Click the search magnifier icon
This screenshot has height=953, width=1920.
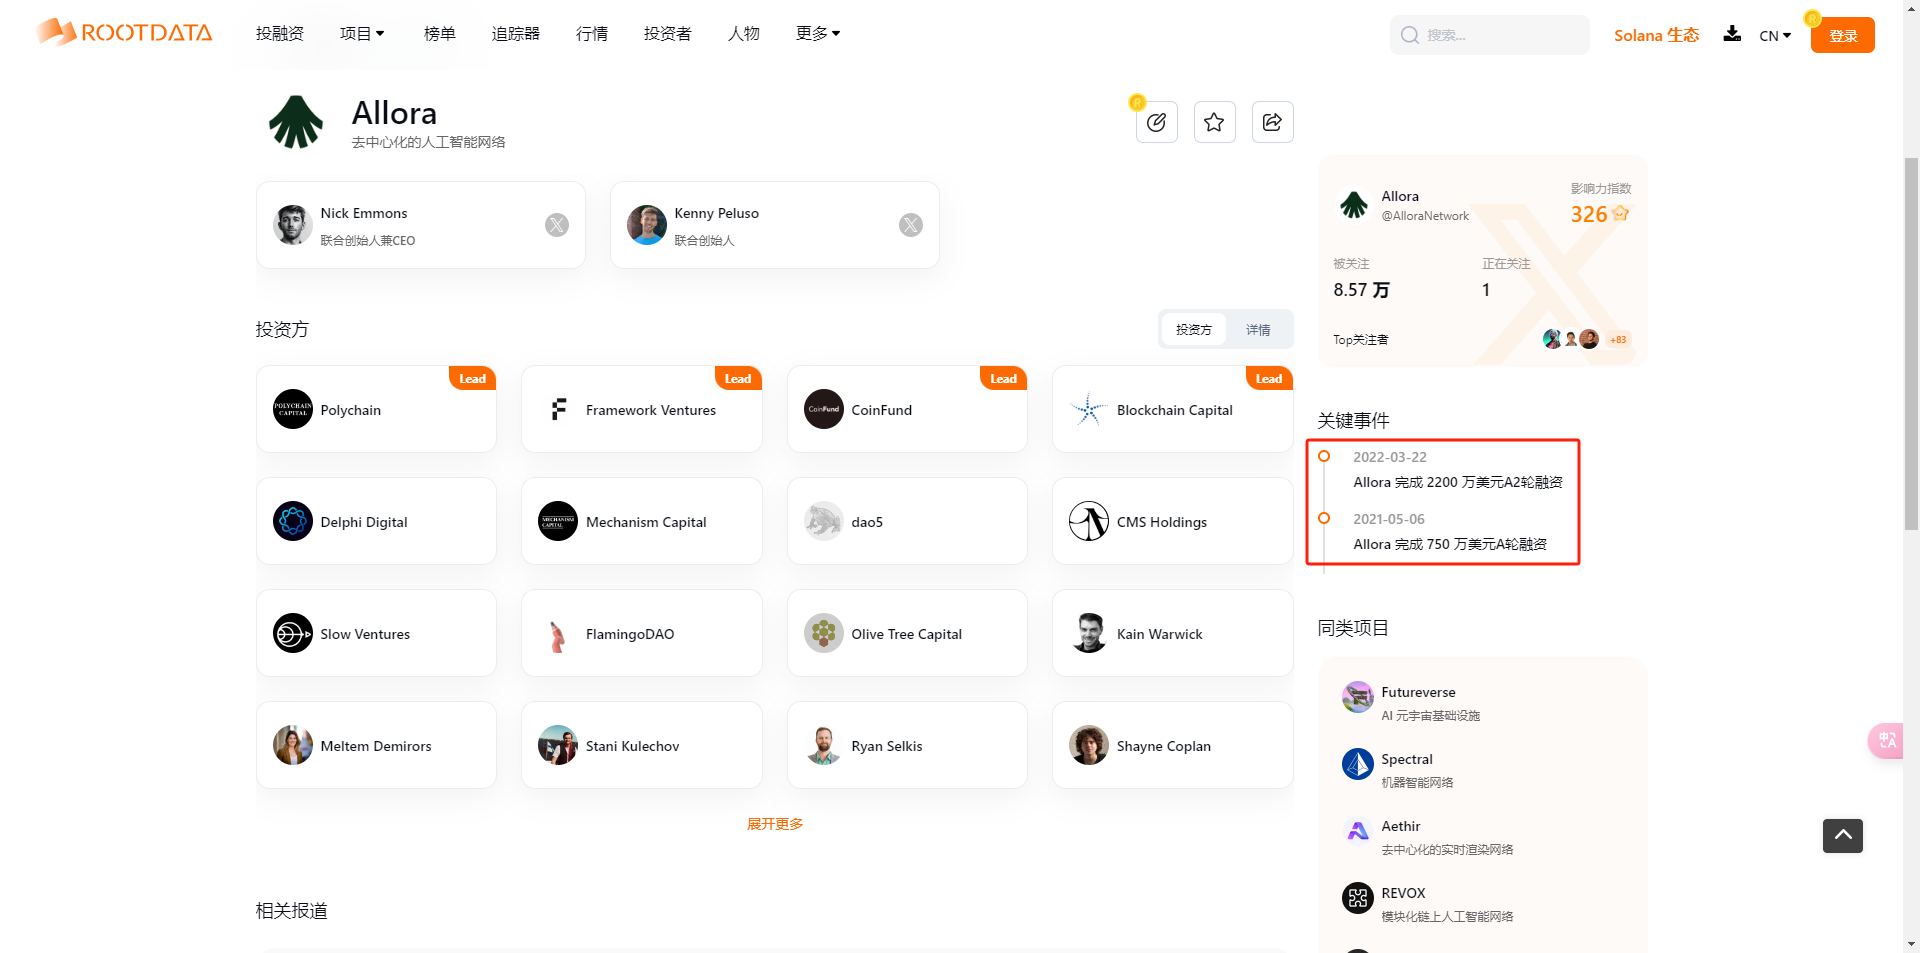tap(1410, 35)
